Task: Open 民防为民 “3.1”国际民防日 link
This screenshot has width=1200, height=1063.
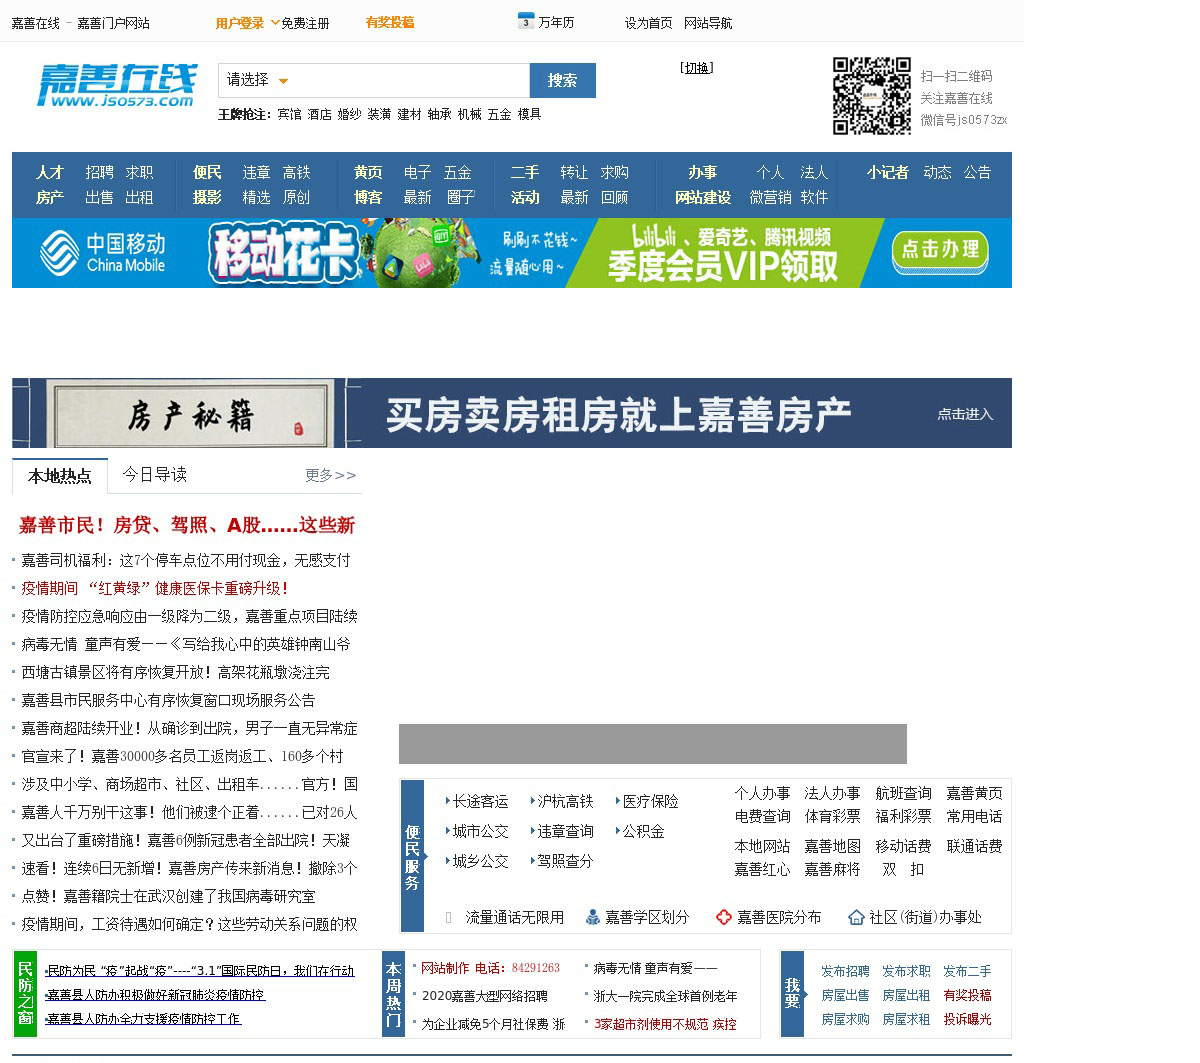Action: 200,970
